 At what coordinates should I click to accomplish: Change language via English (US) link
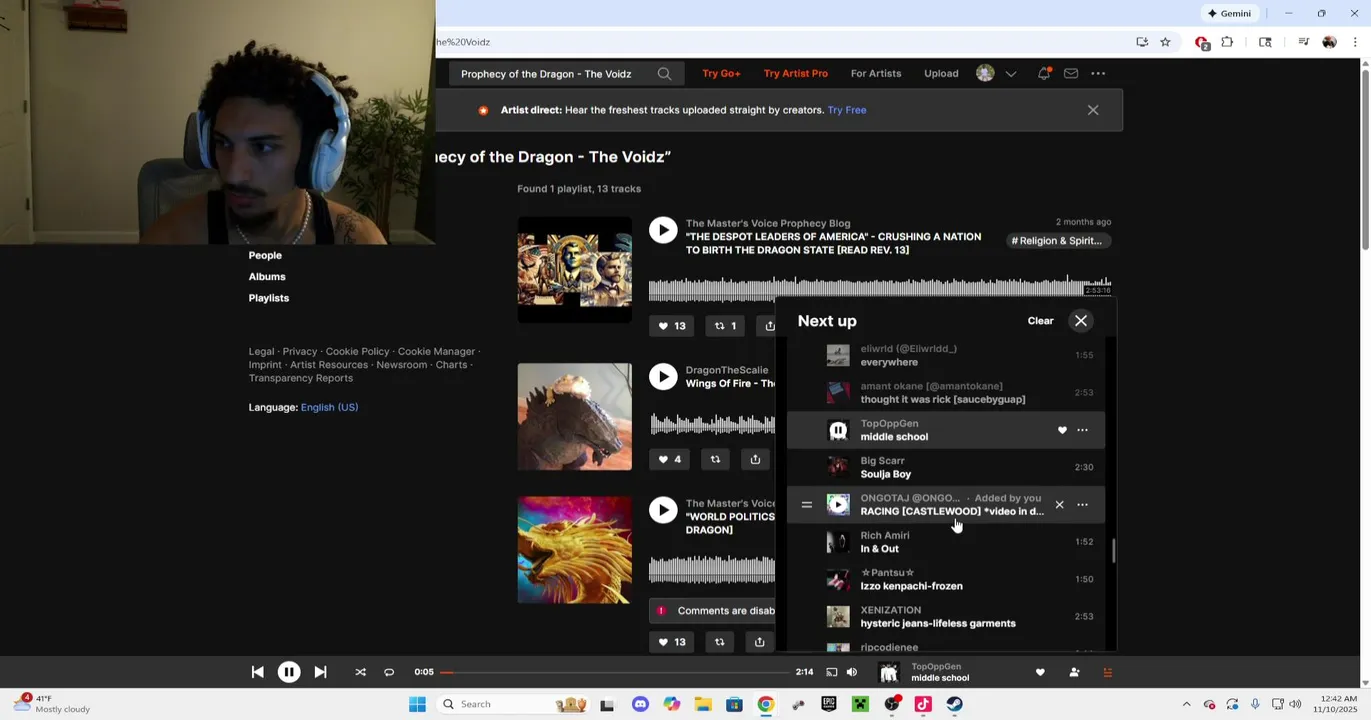[329, 408]
